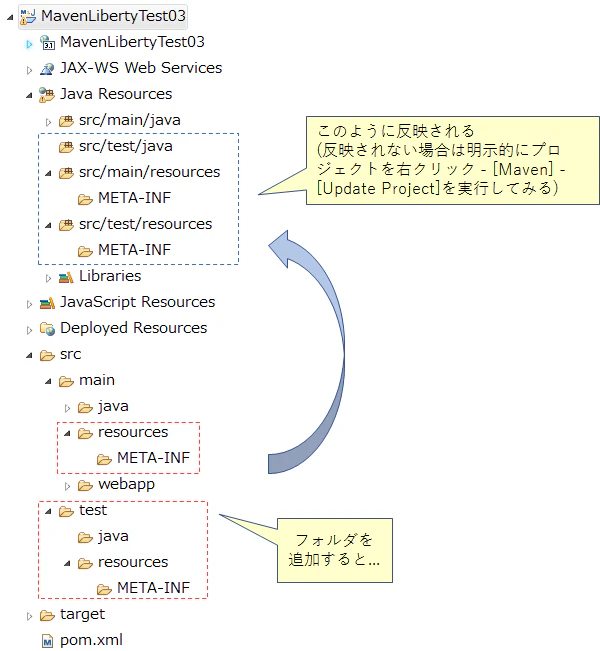This screenshot has width=600, height=651.
Task: Select the JavaScript Resources label
Action: [137, 302]
